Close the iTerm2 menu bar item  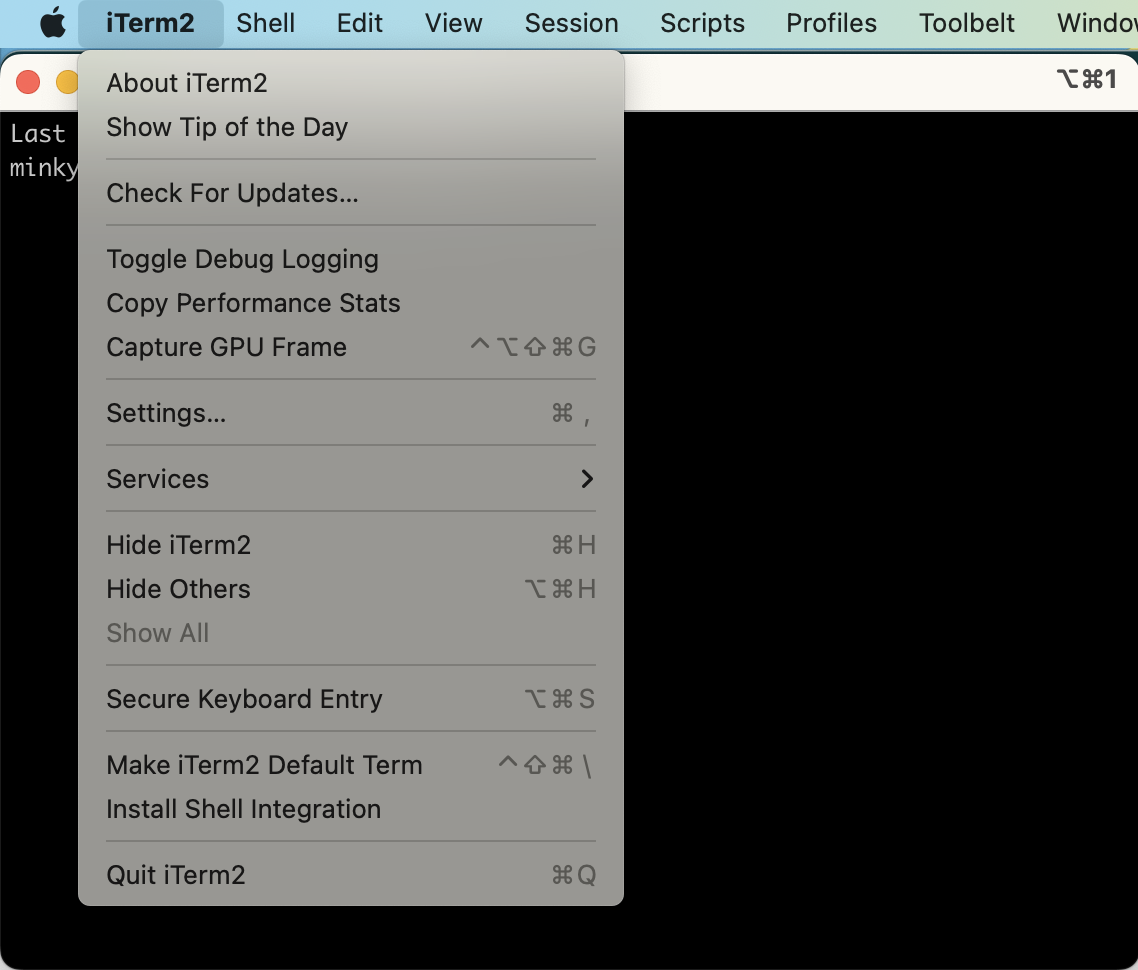point(150,23)
